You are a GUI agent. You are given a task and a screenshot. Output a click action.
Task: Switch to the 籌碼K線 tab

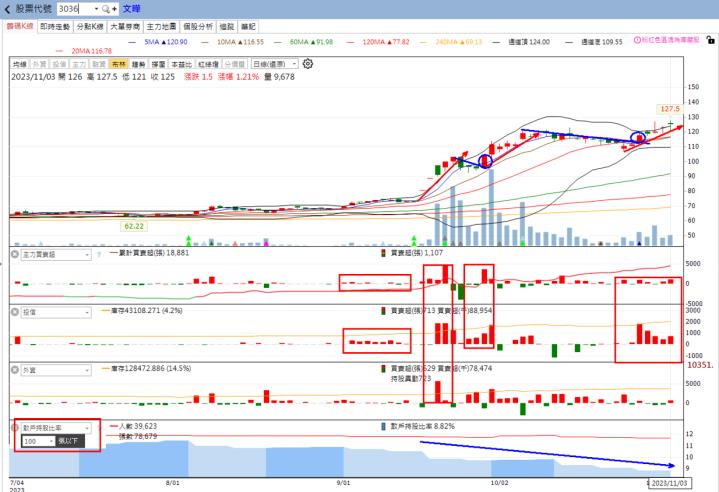click(20, 26)
